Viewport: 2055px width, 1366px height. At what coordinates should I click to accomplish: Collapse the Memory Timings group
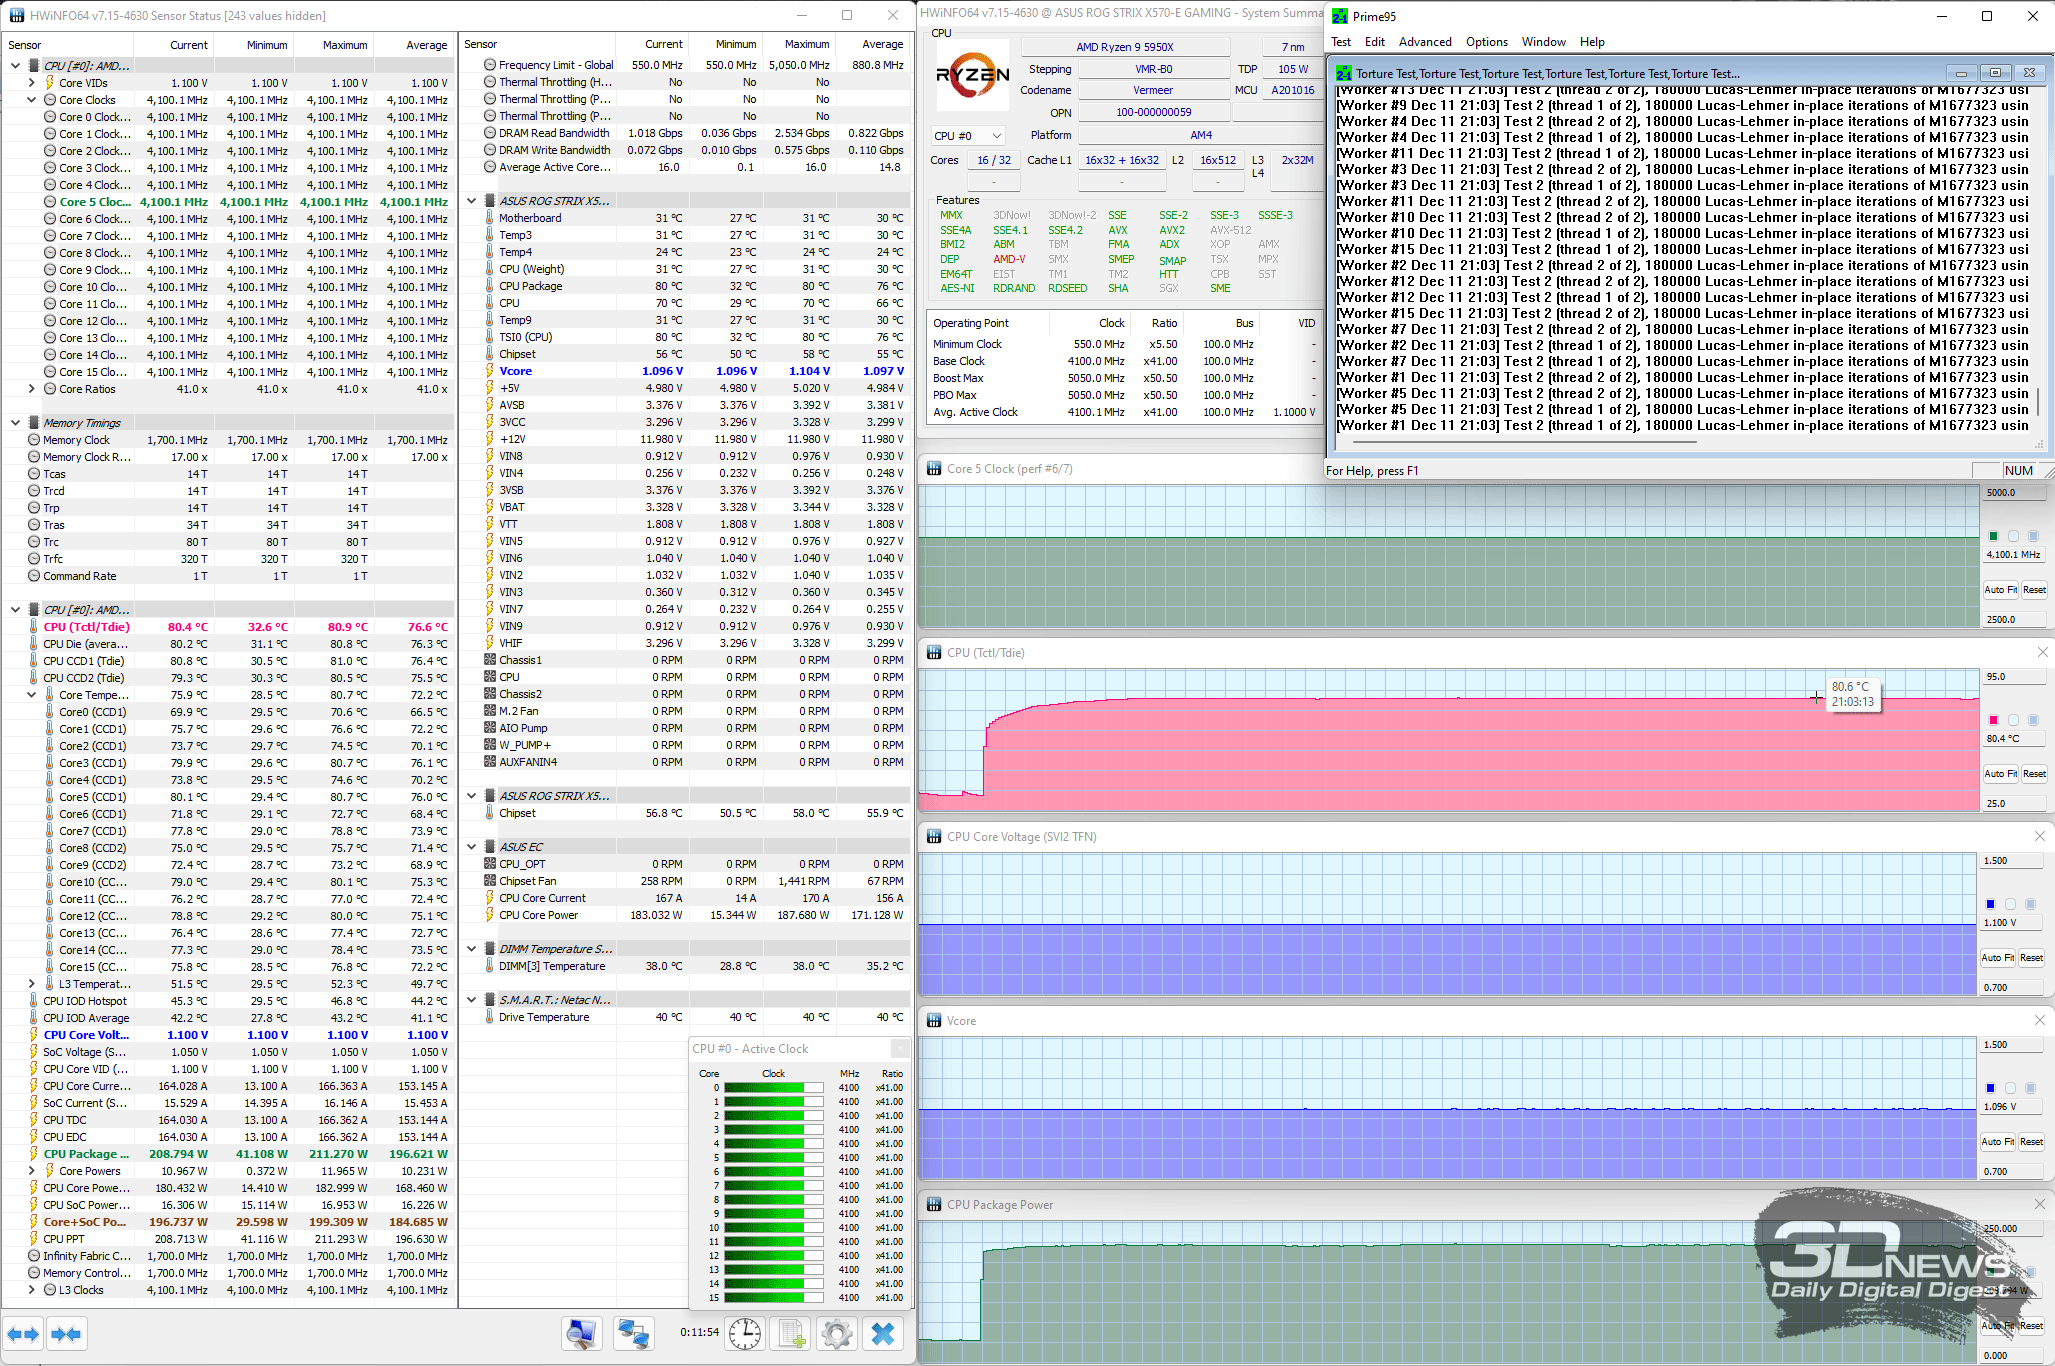point(15,423)
